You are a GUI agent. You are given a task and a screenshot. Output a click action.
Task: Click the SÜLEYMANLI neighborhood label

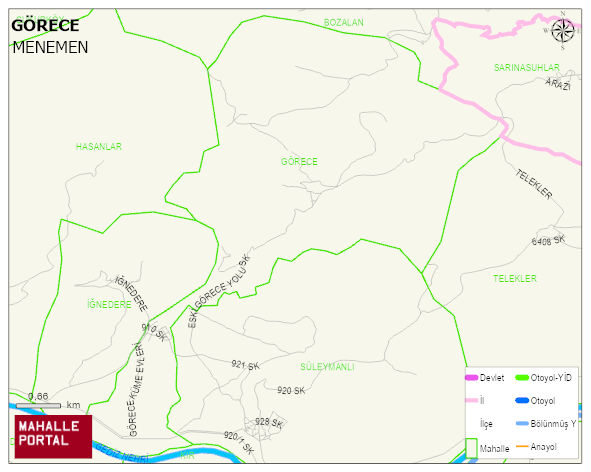[327, 367]
